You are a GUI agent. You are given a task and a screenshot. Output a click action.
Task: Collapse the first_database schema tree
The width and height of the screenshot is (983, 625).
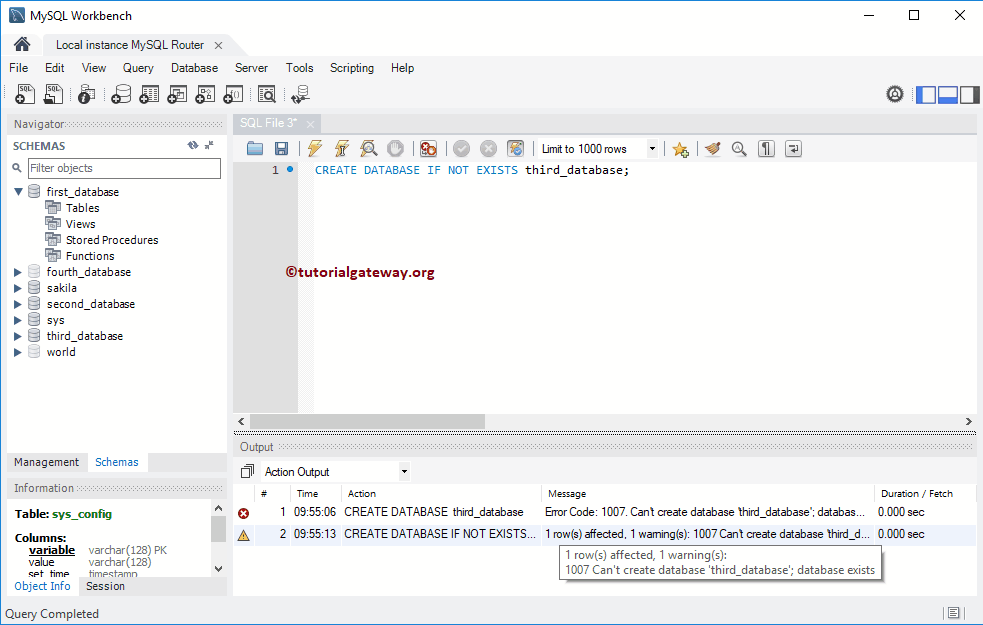19,191
